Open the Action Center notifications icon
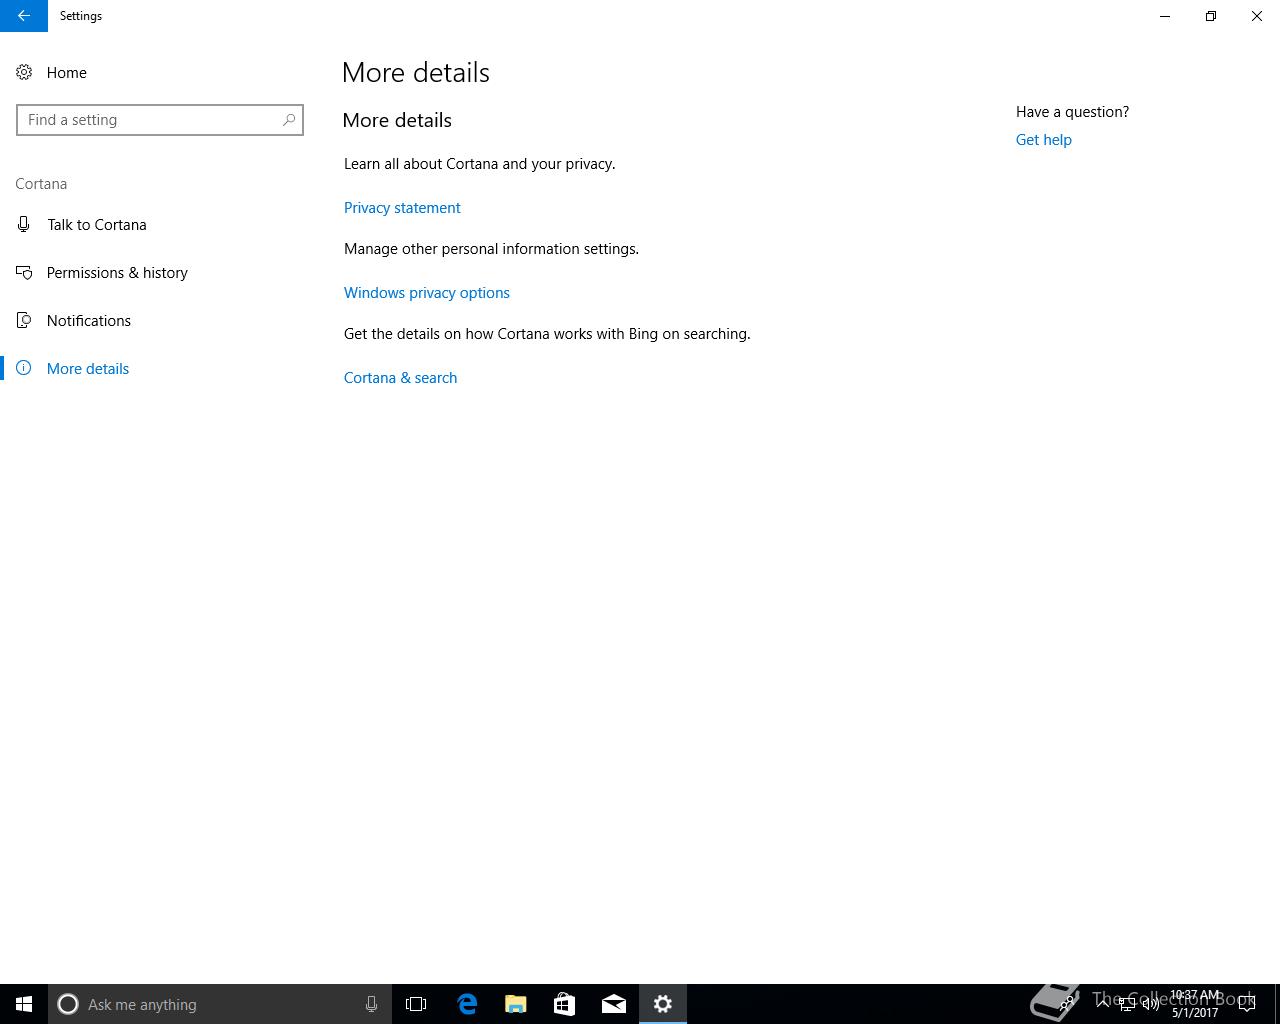The image size is (1280, 1024). [1247, 1004]
